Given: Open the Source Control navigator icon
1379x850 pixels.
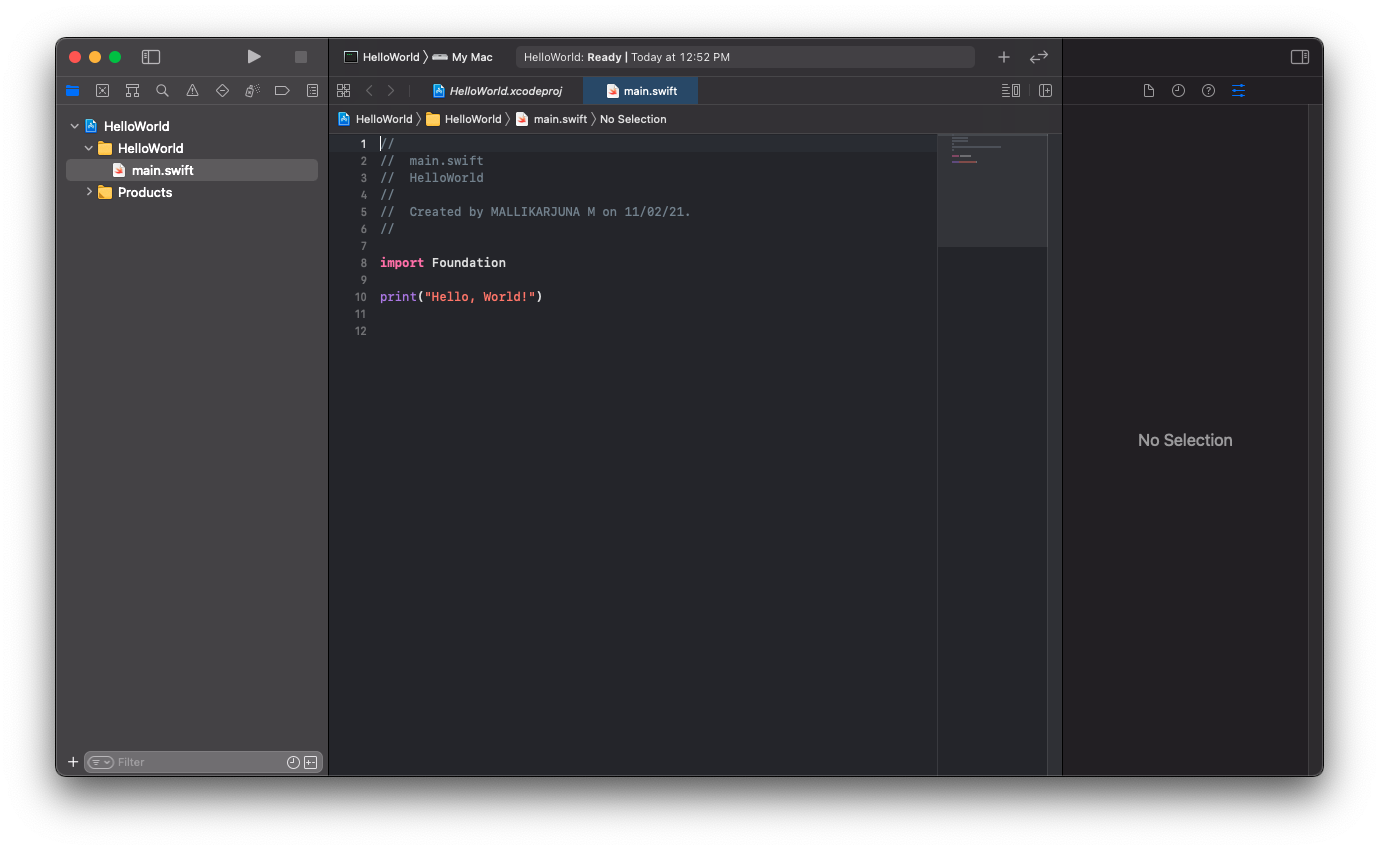Looking at the screenshot, I should point(102,91).
